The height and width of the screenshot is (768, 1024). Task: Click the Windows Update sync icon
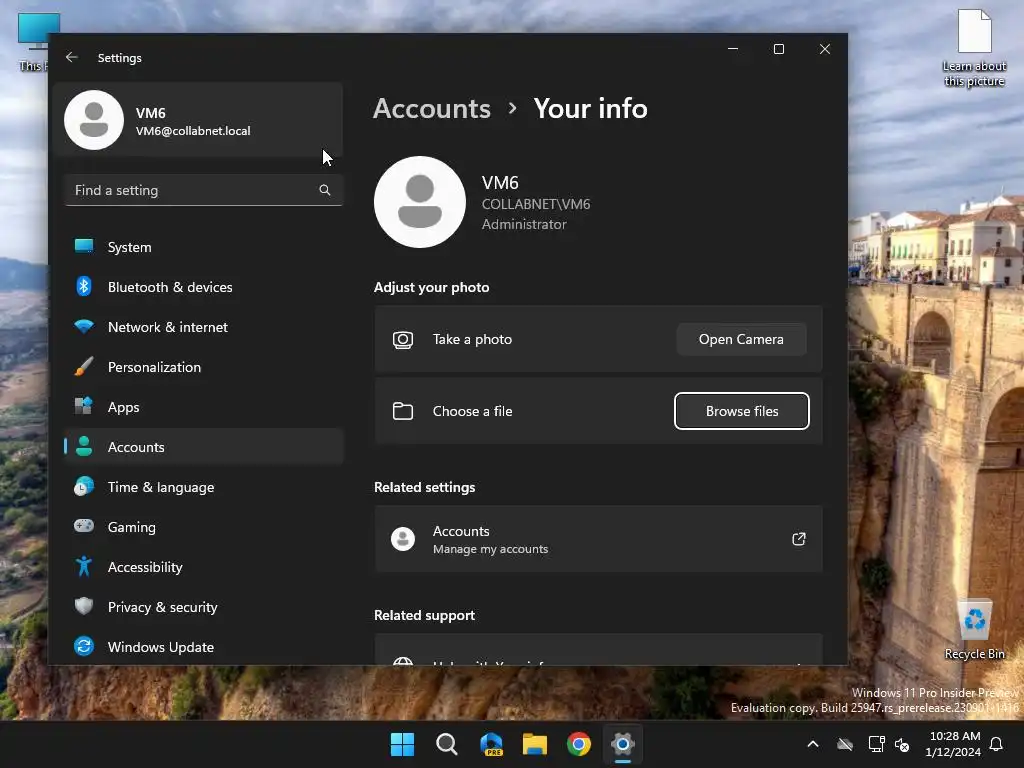coord(84,646)
